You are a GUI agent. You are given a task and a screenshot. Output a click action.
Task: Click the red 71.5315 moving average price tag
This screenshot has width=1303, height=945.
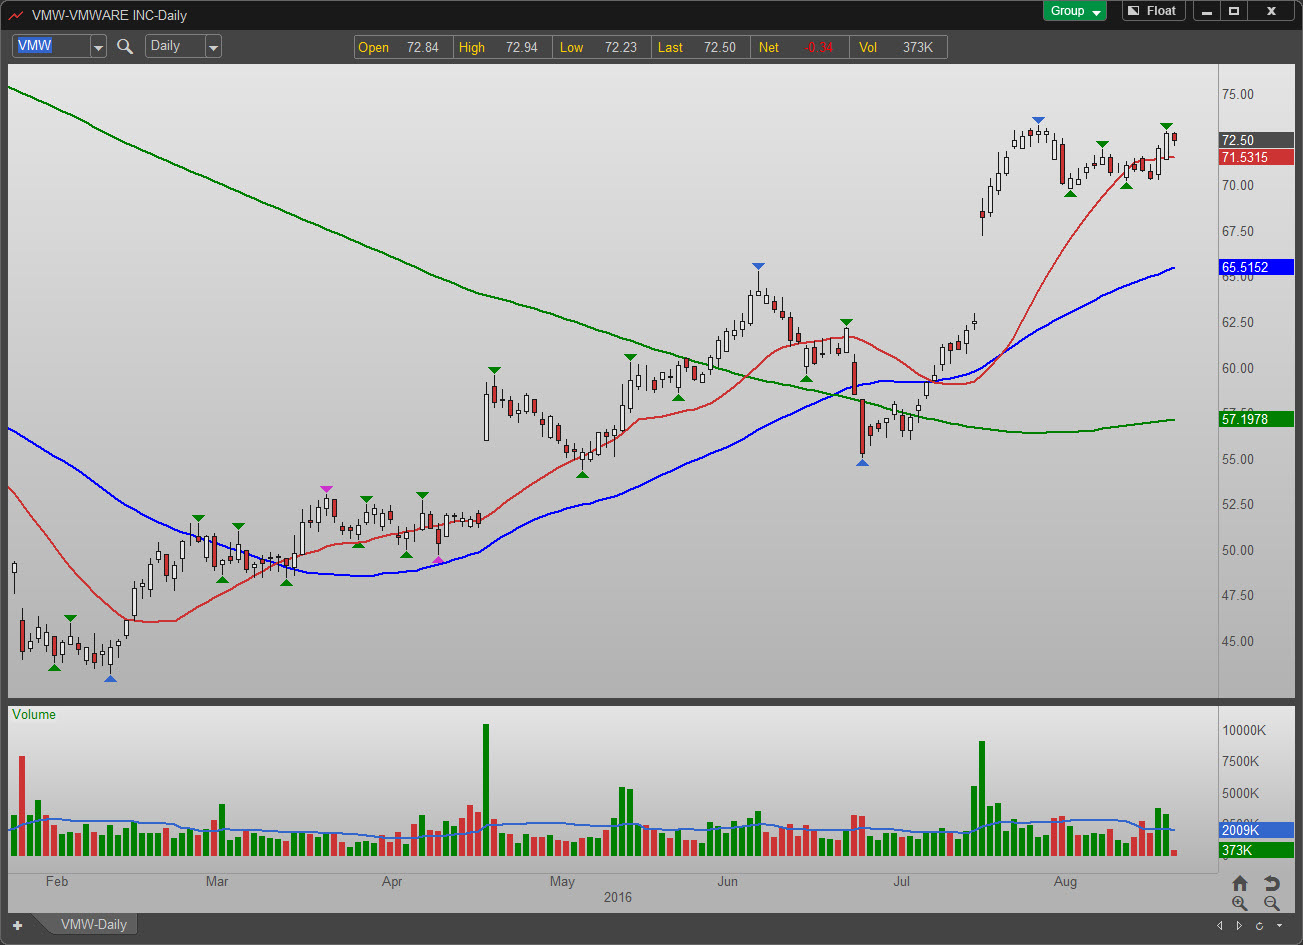[1255, 158]
